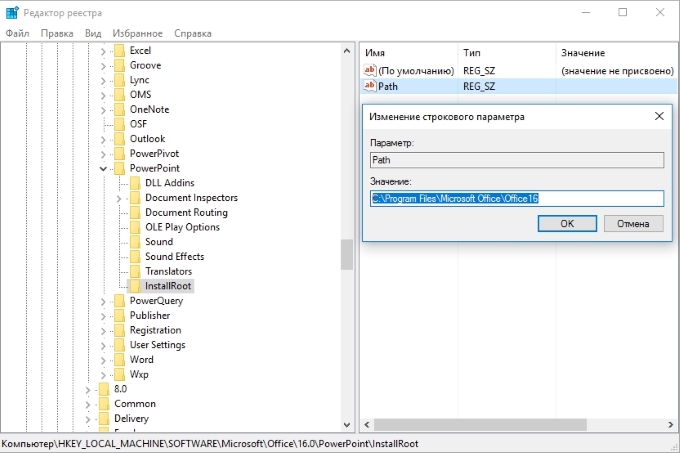The width and height of the screenshot is (680, 453).
Task: Expand the Registration key
Action: tap(103, 331)
